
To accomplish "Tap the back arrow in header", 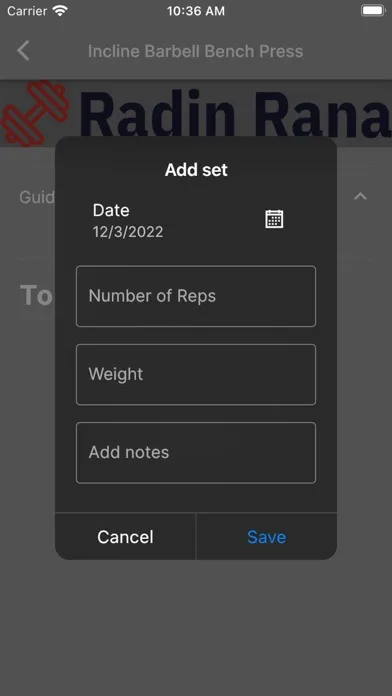I will (23, 50).
